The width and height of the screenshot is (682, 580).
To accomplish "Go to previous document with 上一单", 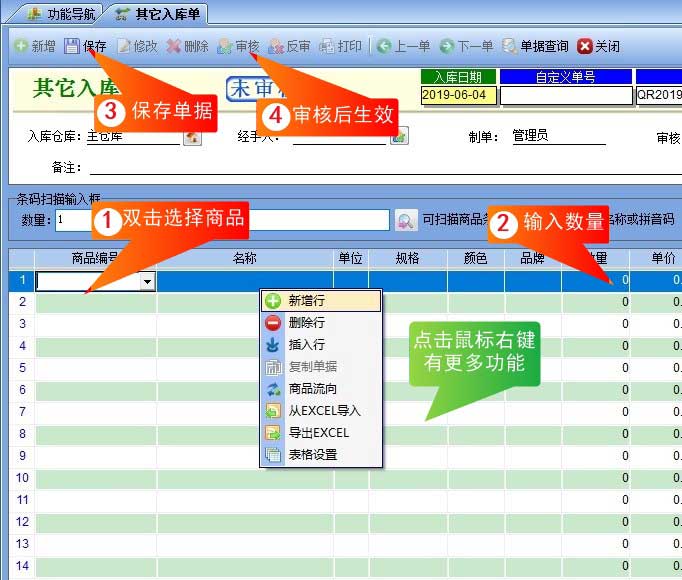I will [403, 46].
